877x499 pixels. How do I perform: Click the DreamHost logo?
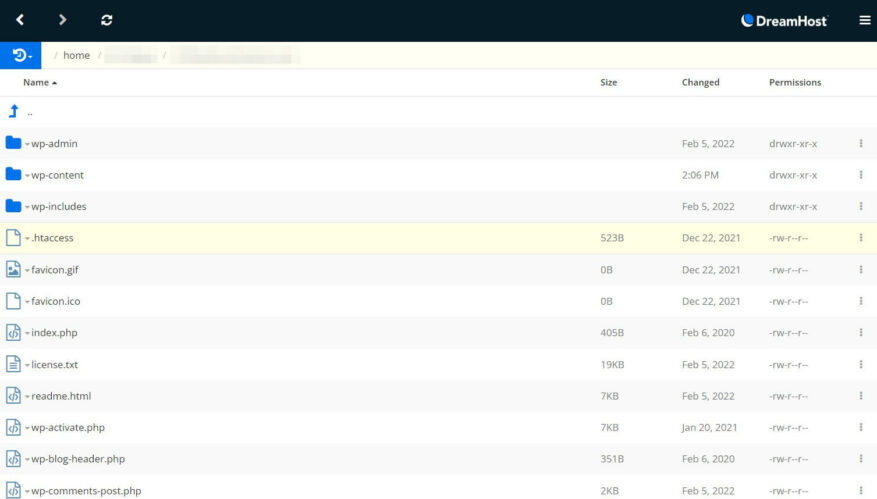tap(784, 20)
